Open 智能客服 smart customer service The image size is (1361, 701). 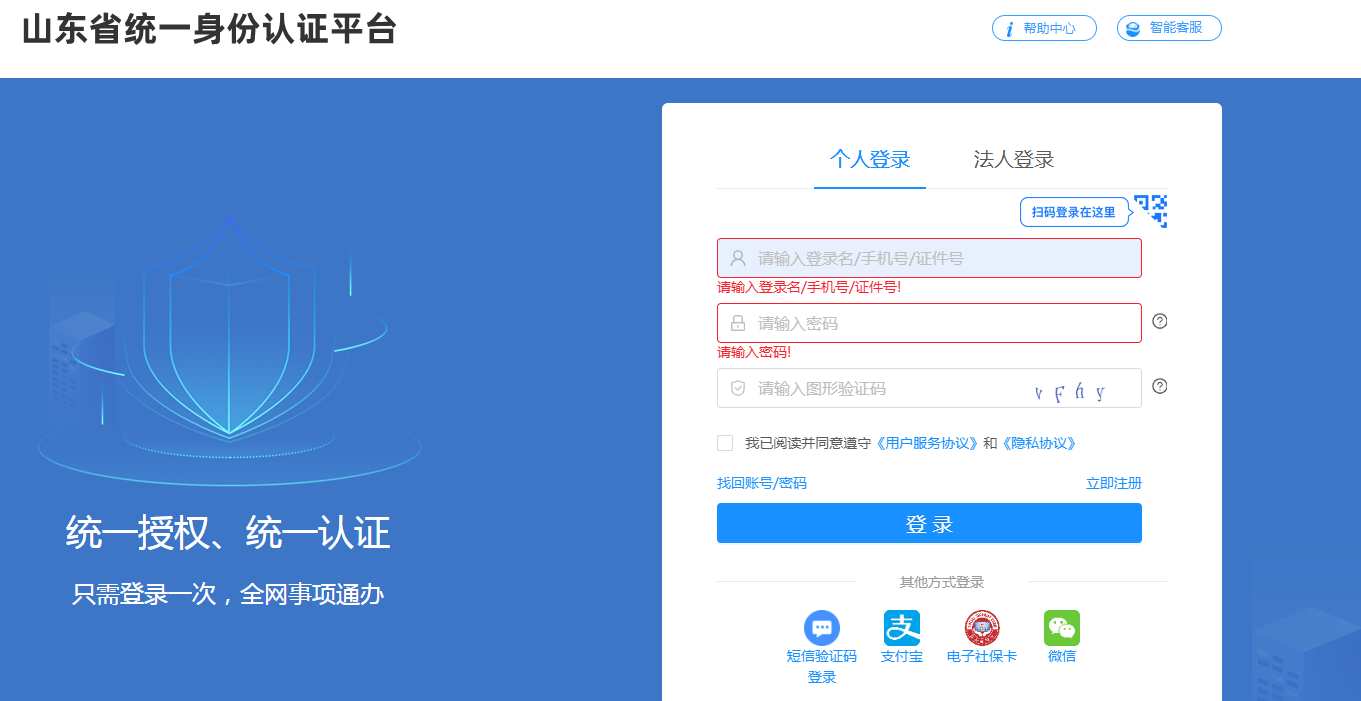point(1169,28)
